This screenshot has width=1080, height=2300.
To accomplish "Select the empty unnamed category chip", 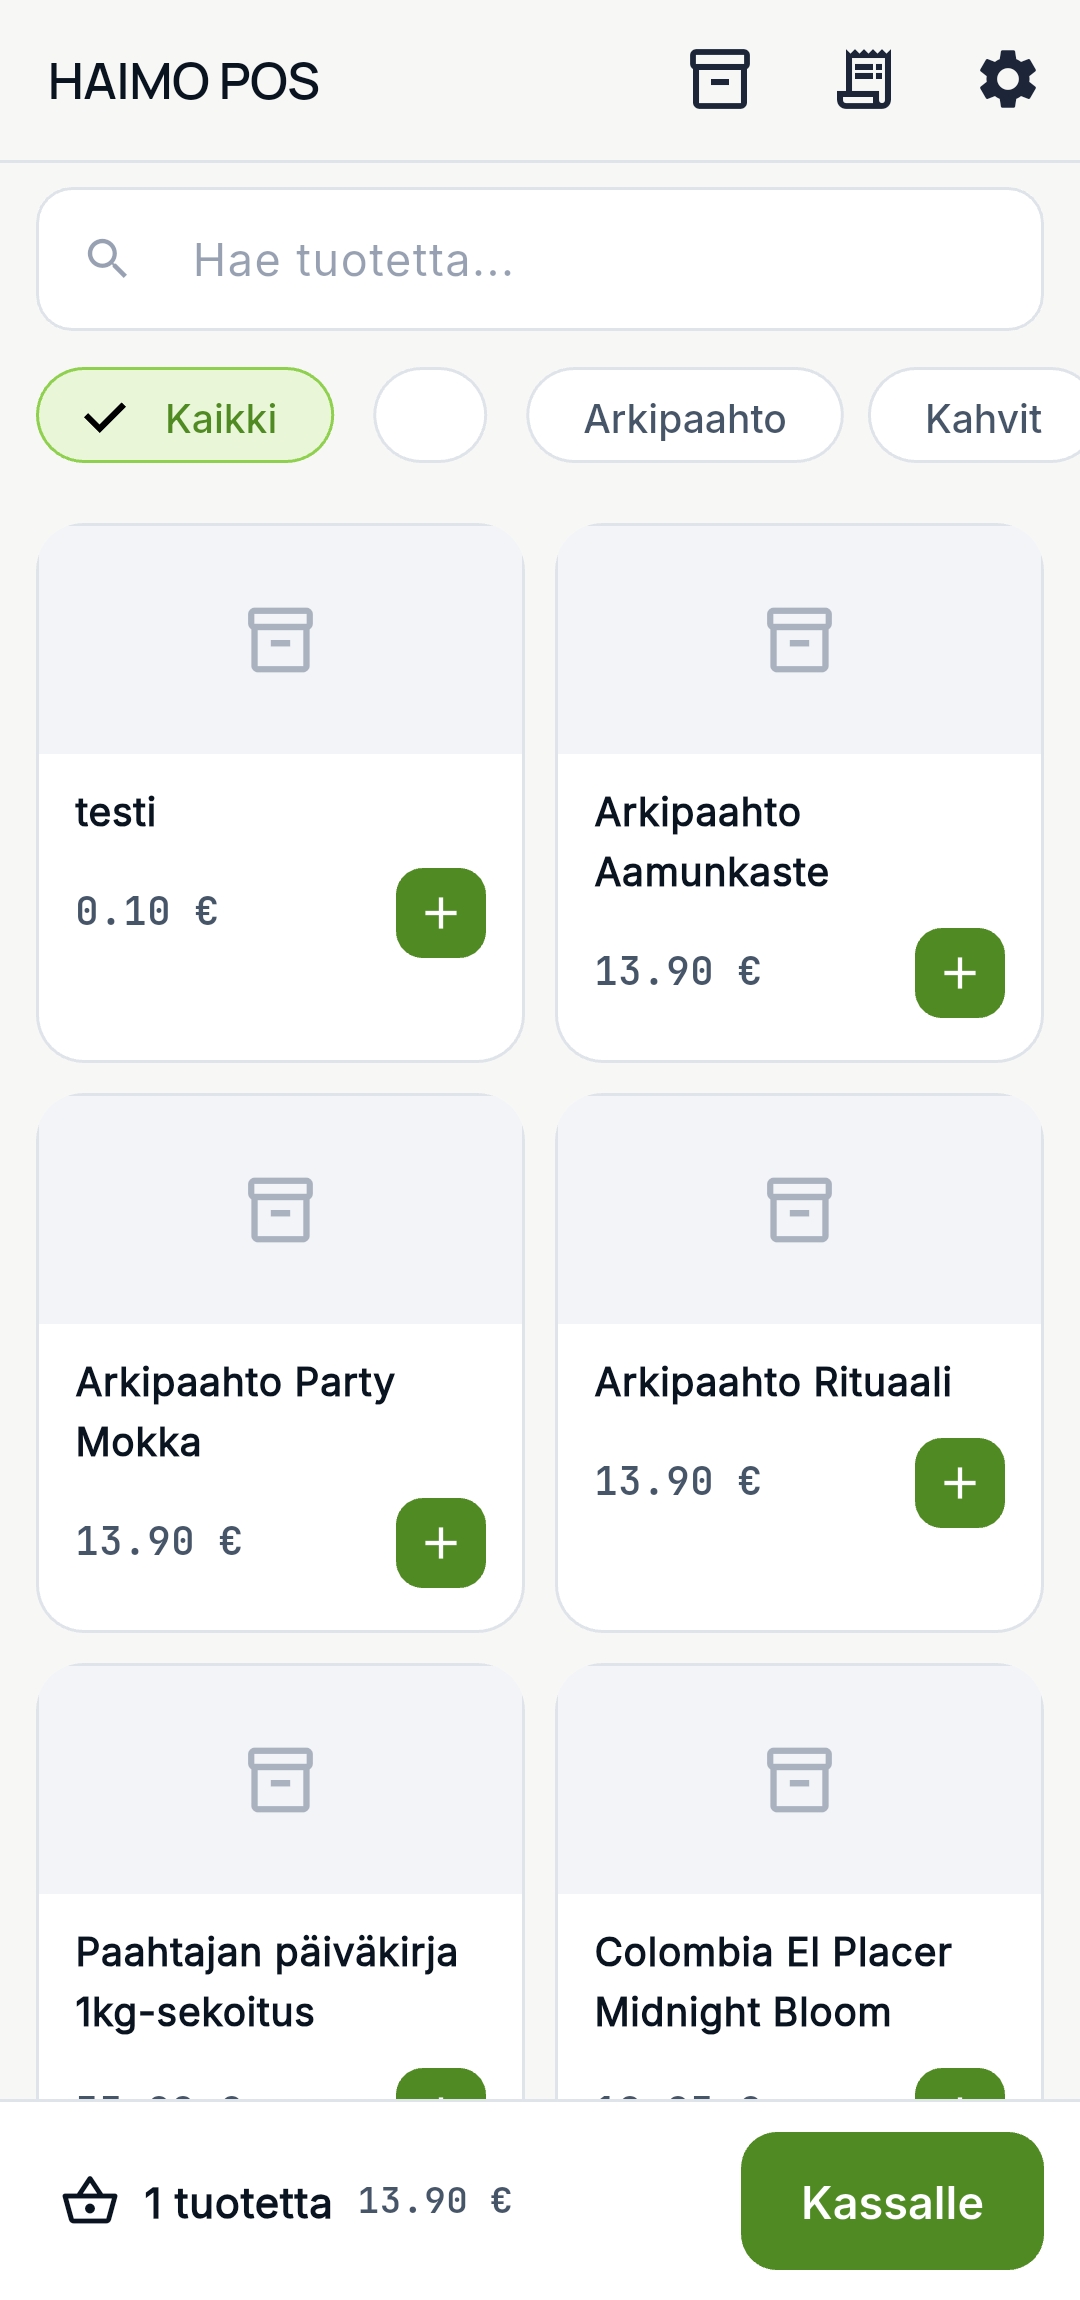I will tap(430, 415).
